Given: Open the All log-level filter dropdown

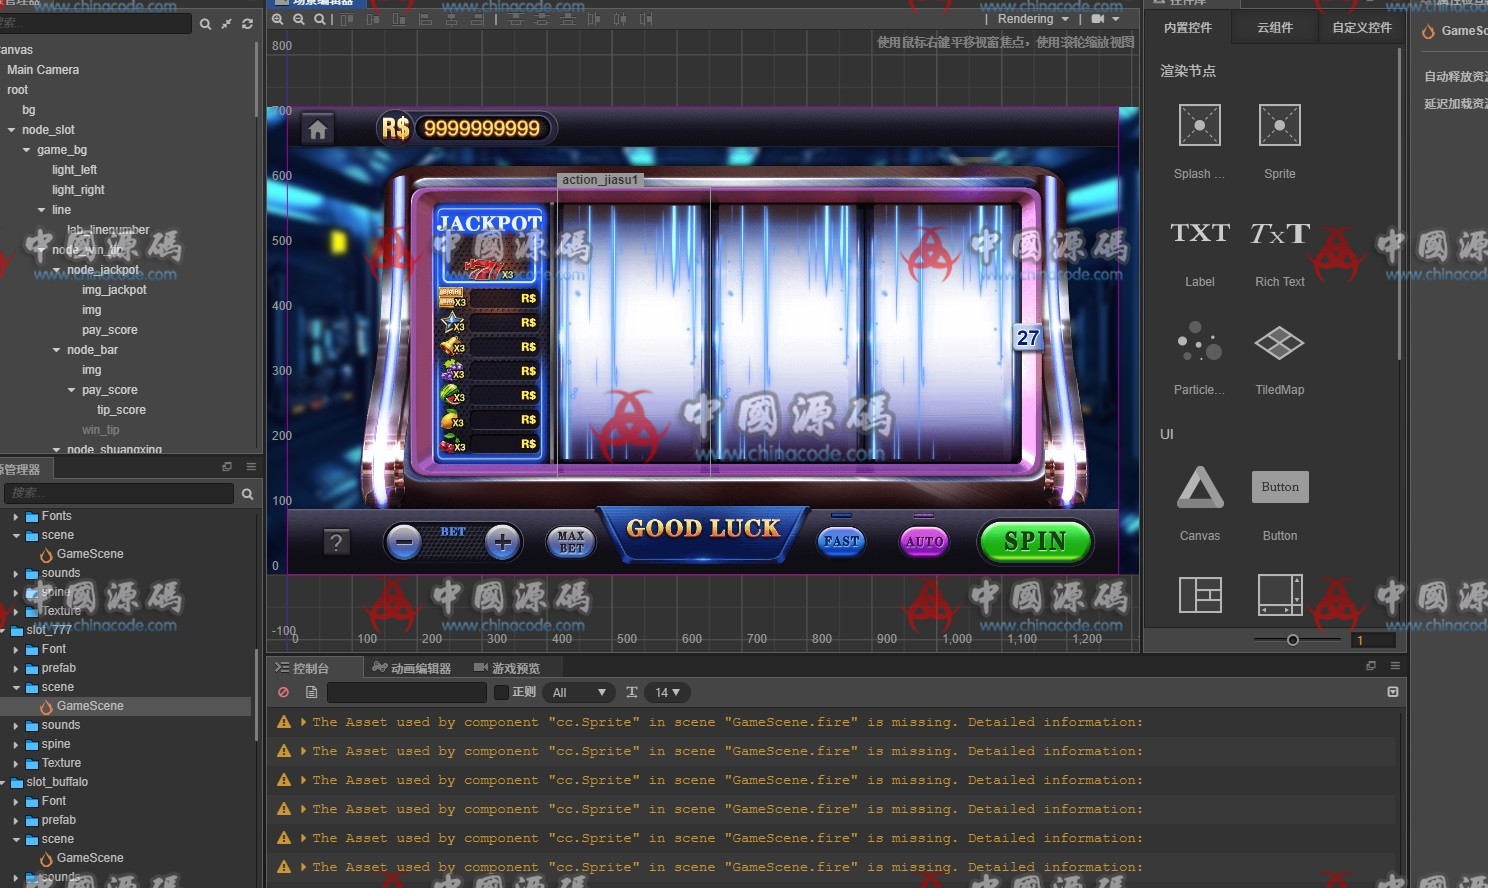Looking at the screenshot, I should pos(579,692).
